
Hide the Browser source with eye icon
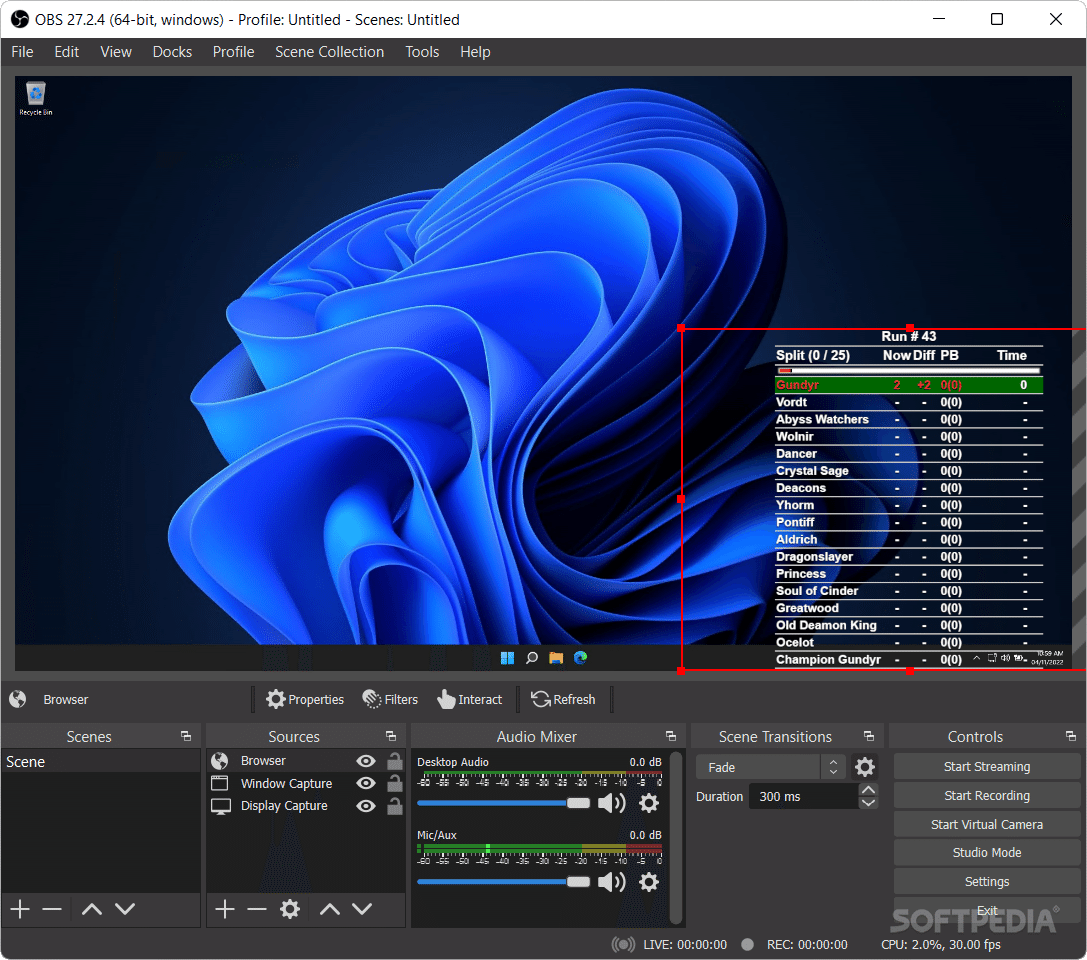click(366, 761)
